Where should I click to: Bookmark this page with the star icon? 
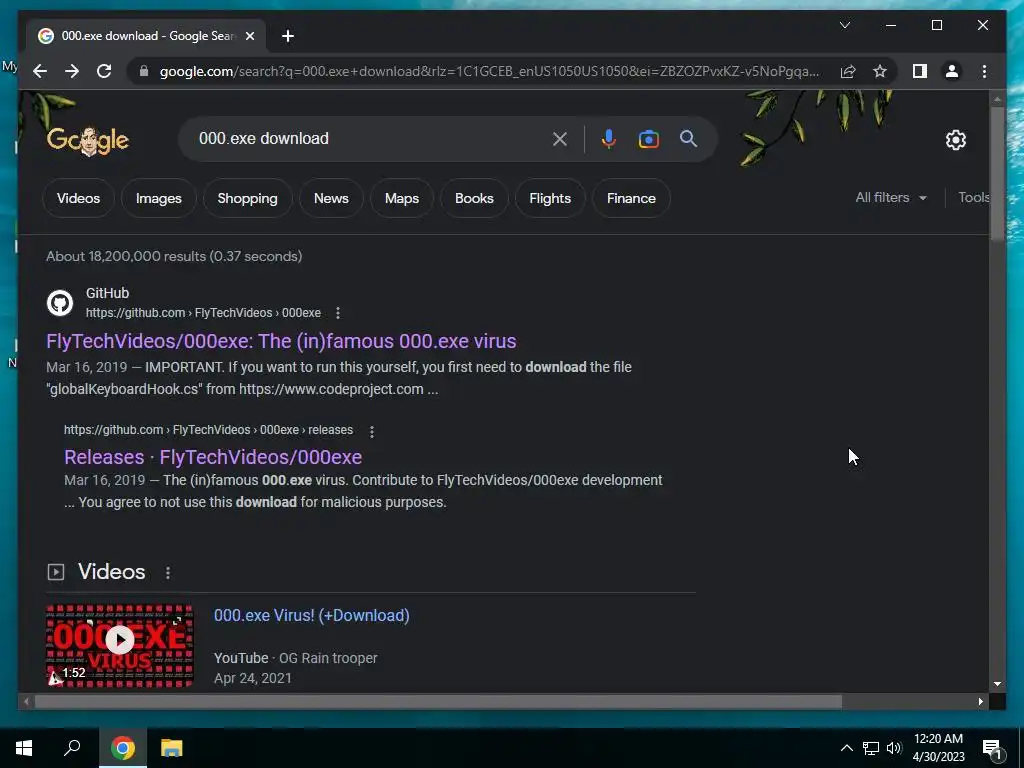[x=880, y=71]
